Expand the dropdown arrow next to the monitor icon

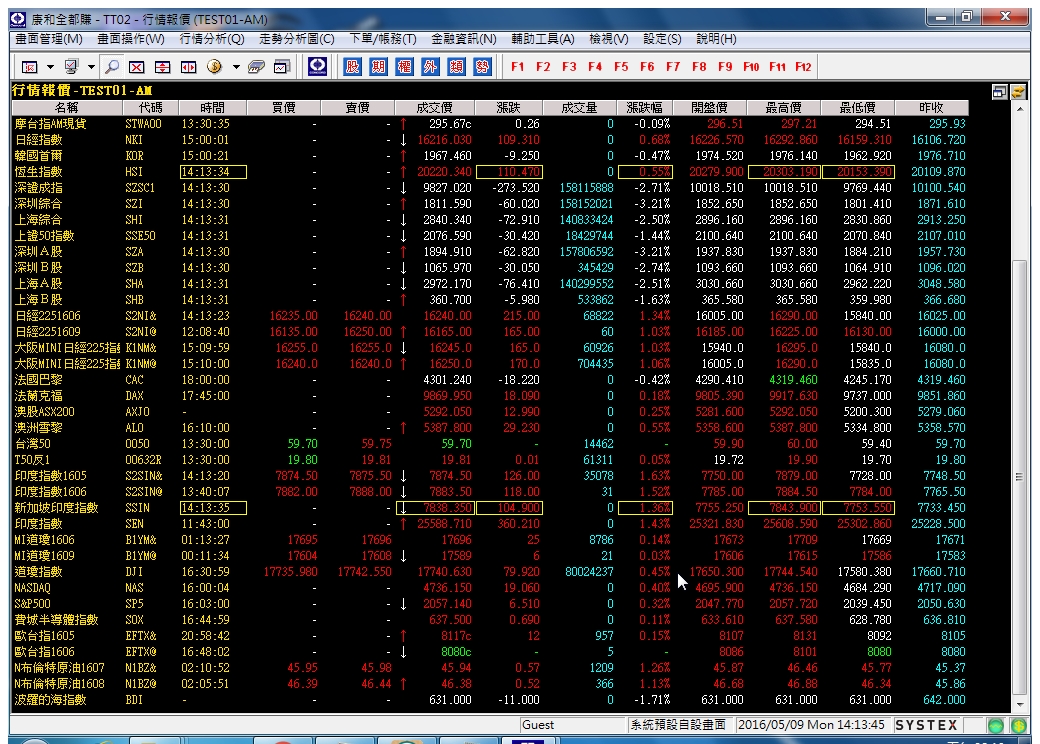coord(92,67)
